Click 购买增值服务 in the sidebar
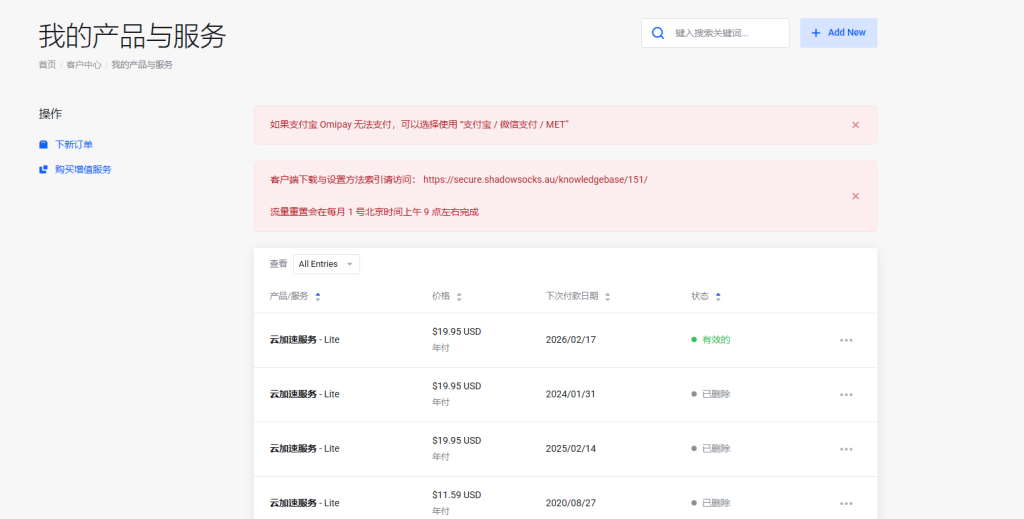 (x=83, y=170)
